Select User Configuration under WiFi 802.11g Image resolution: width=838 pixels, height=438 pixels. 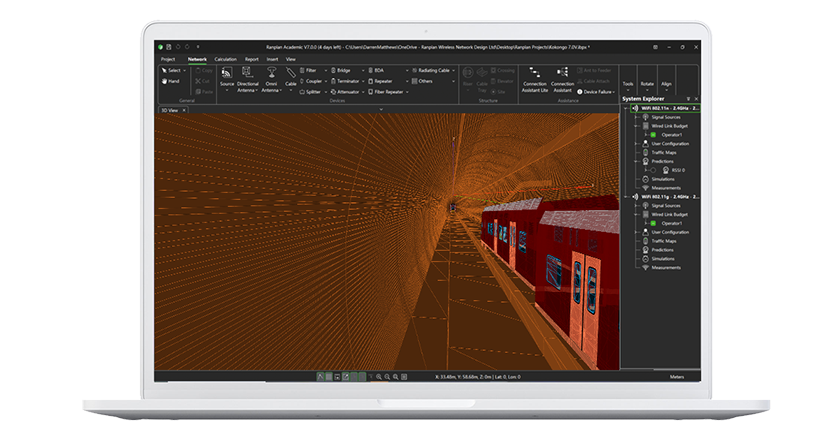670,232
